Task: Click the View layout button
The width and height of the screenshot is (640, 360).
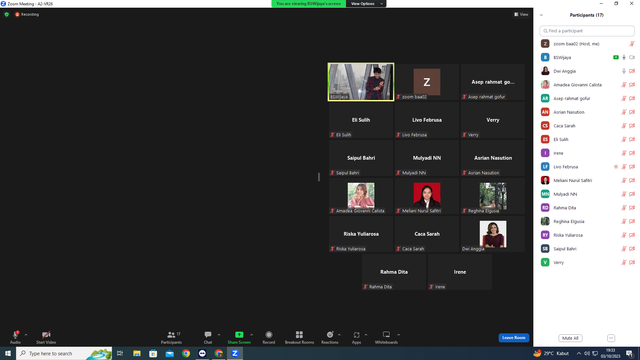Action: (x=521, y=14)
